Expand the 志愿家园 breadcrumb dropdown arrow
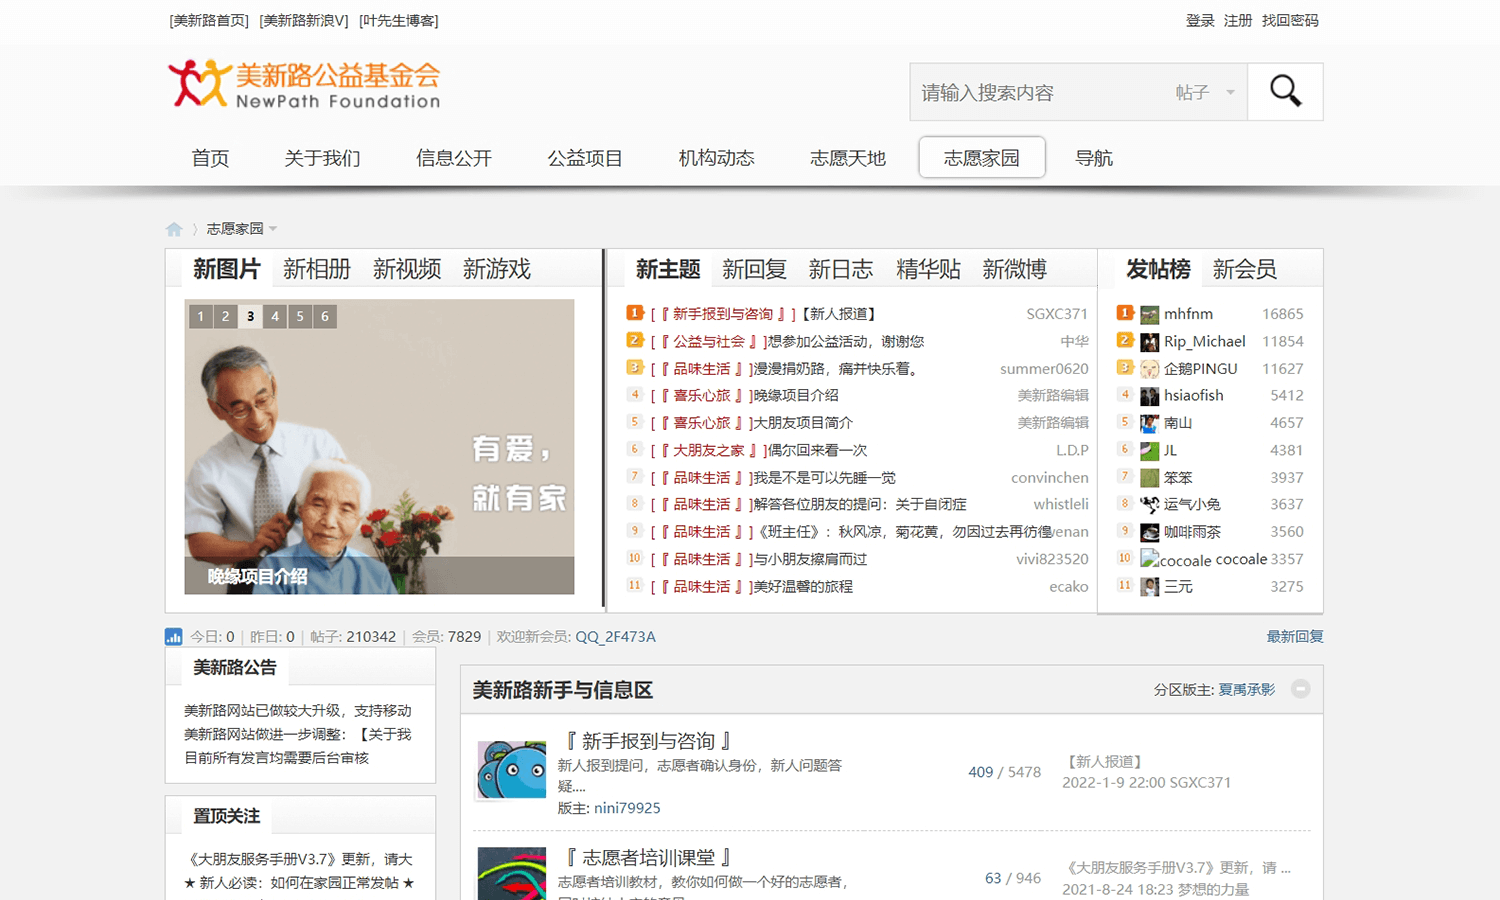1500x900 pixels. (x=273, y=229)
